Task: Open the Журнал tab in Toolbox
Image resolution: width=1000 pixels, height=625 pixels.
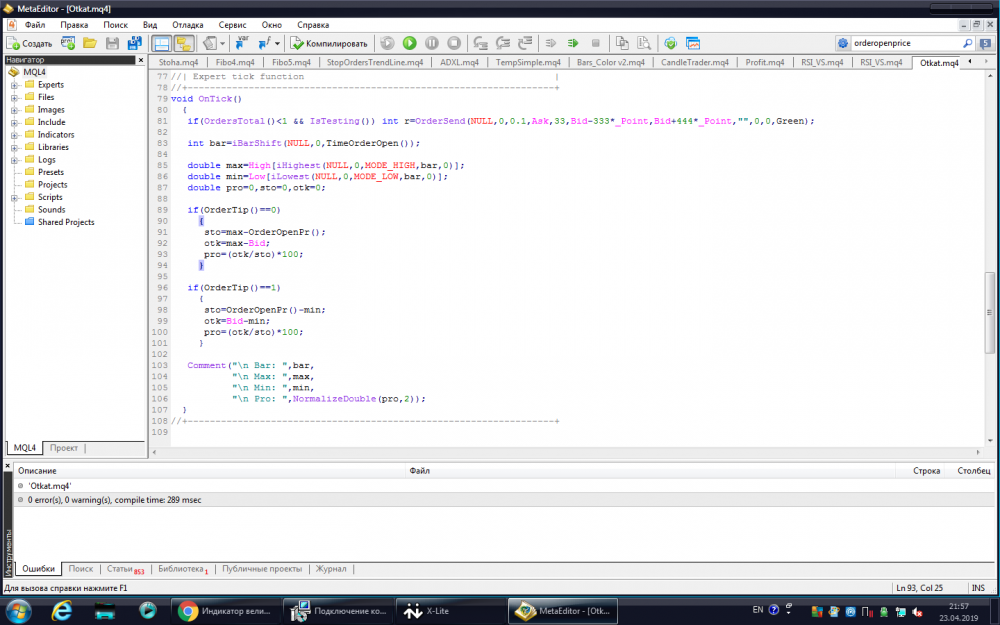Action: tap(331, 569)
